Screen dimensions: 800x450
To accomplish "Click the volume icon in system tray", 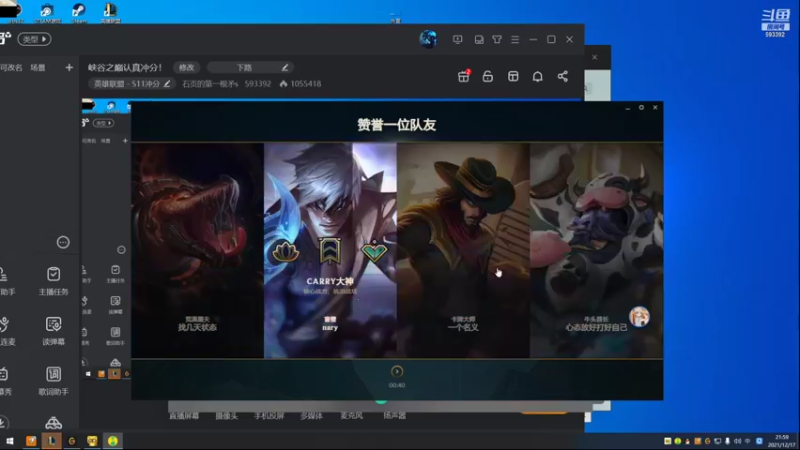I will coord(737,441).
